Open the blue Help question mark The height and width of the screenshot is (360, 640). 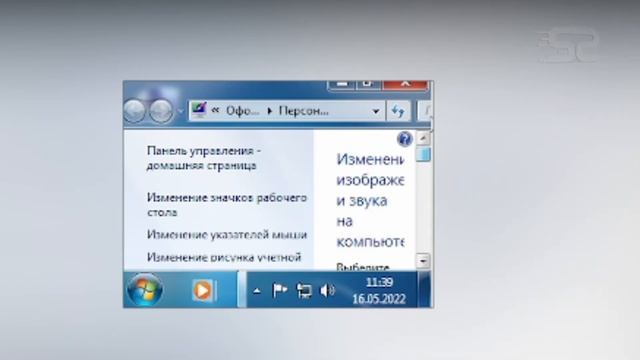coord(404,139)
